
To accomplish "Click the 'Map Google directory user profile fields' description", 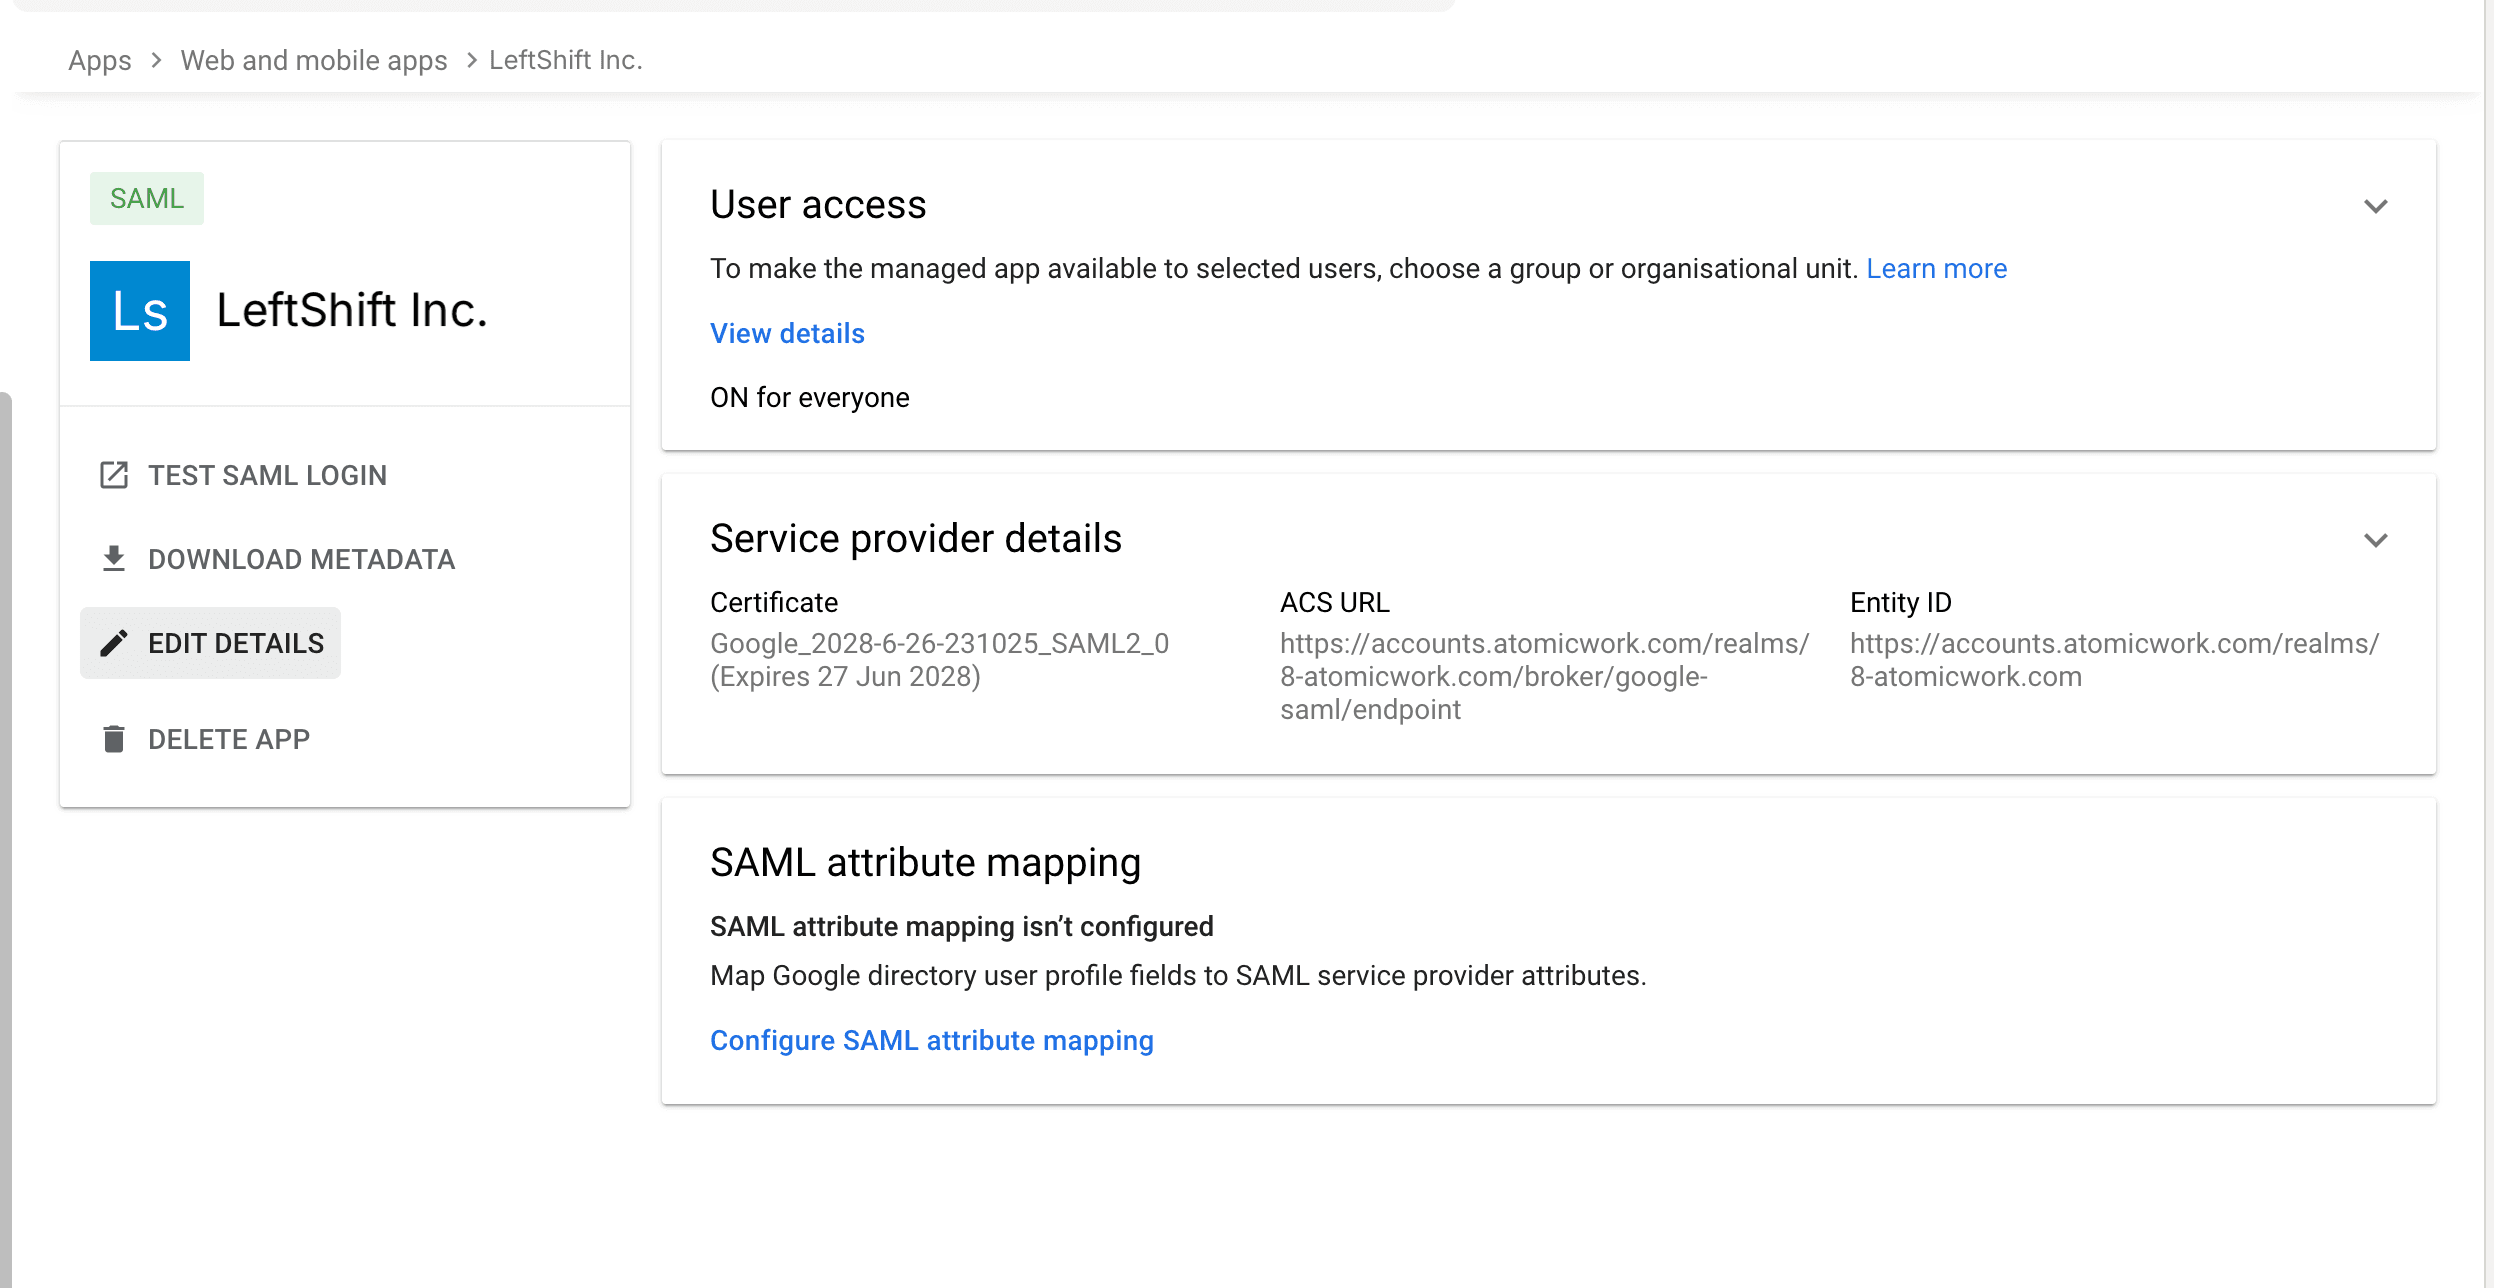I will click(x=1178, y=976).
